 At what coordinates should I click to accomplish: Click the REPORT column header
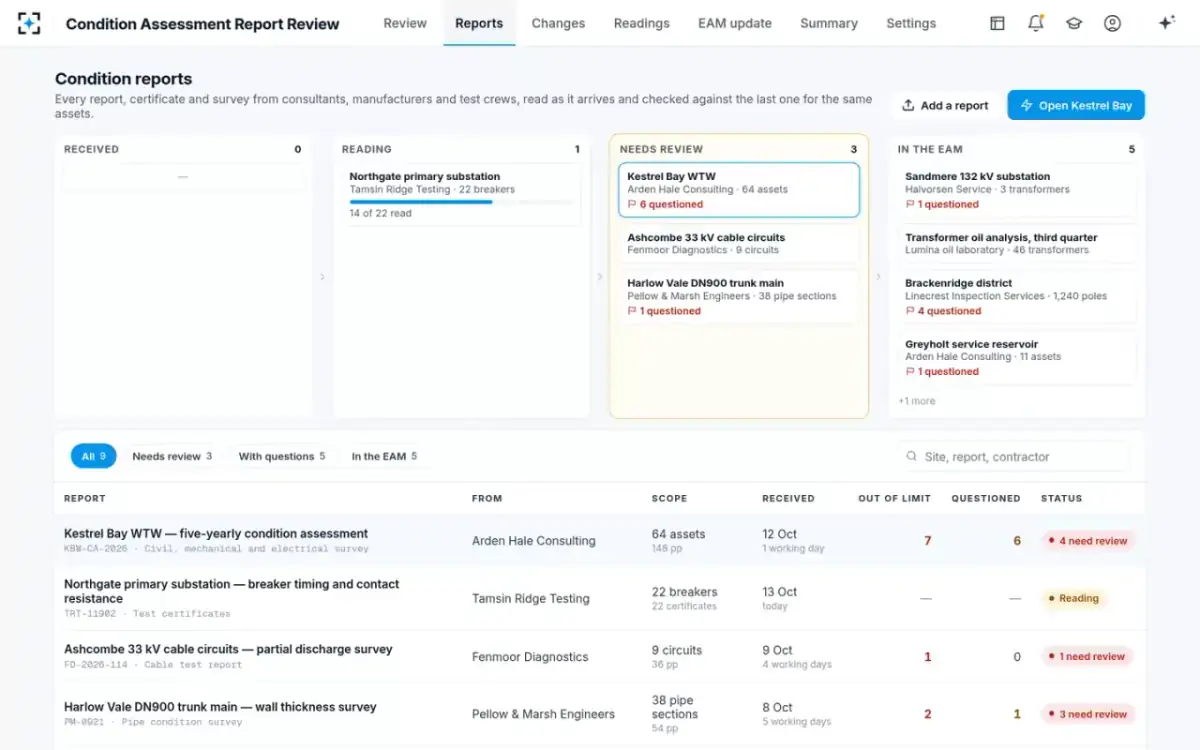(x=85, y=498)
